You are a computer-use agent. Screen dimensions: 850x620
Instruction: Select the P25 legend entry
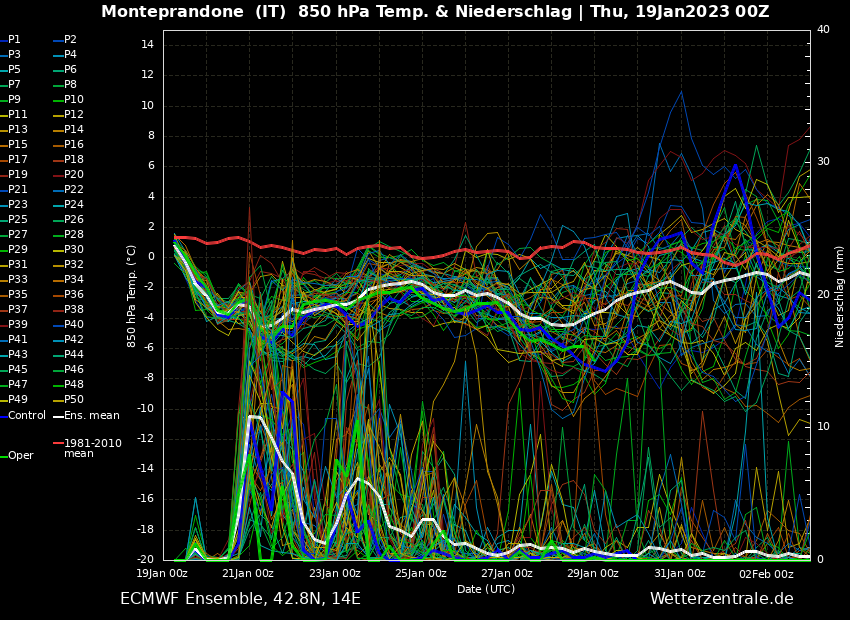click(17, 220)
